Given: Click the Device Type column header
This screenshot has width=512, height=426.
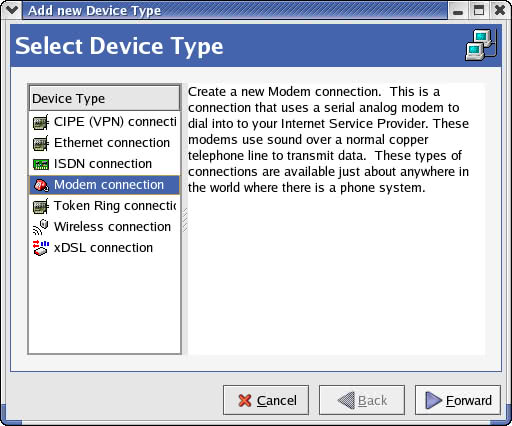Looking at the screenshot, I should [x=104, y=98].
